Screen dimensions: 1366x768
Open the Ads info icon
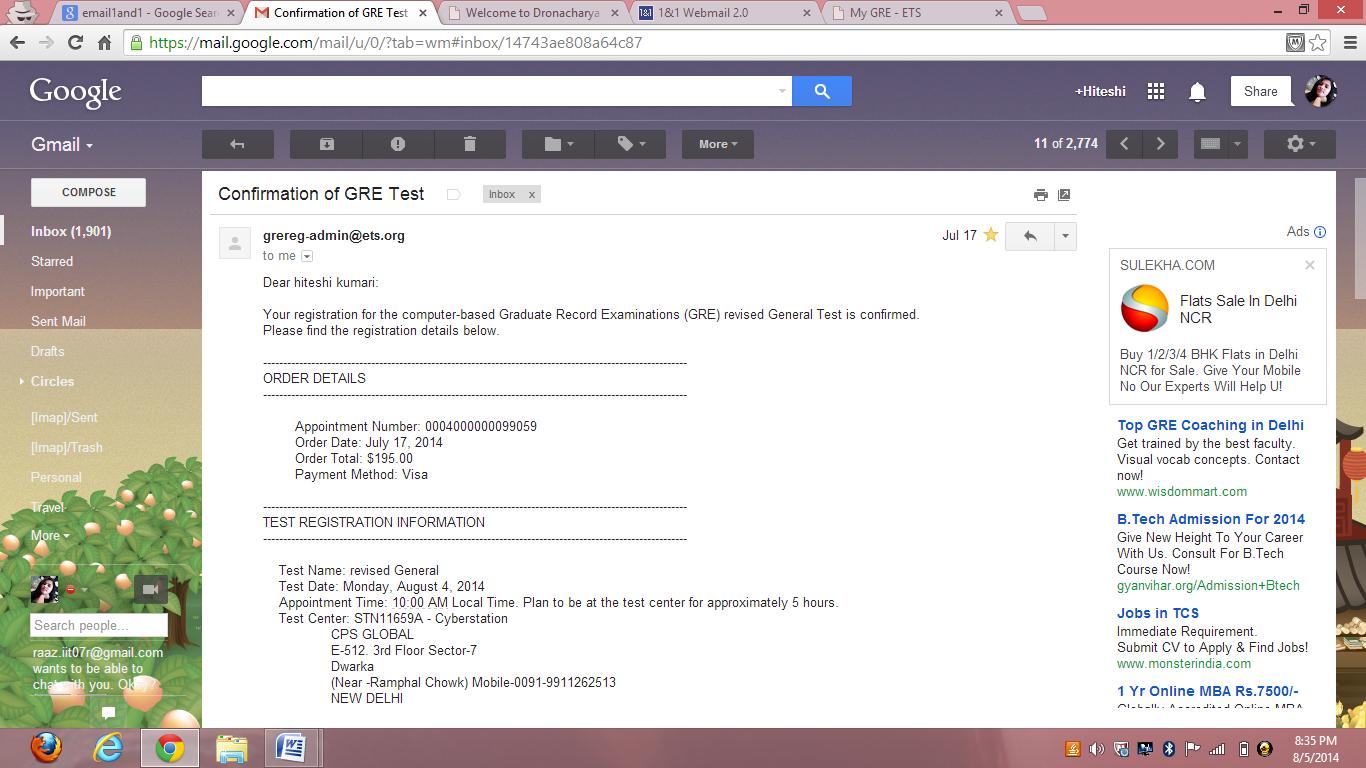pos(1320,232)
